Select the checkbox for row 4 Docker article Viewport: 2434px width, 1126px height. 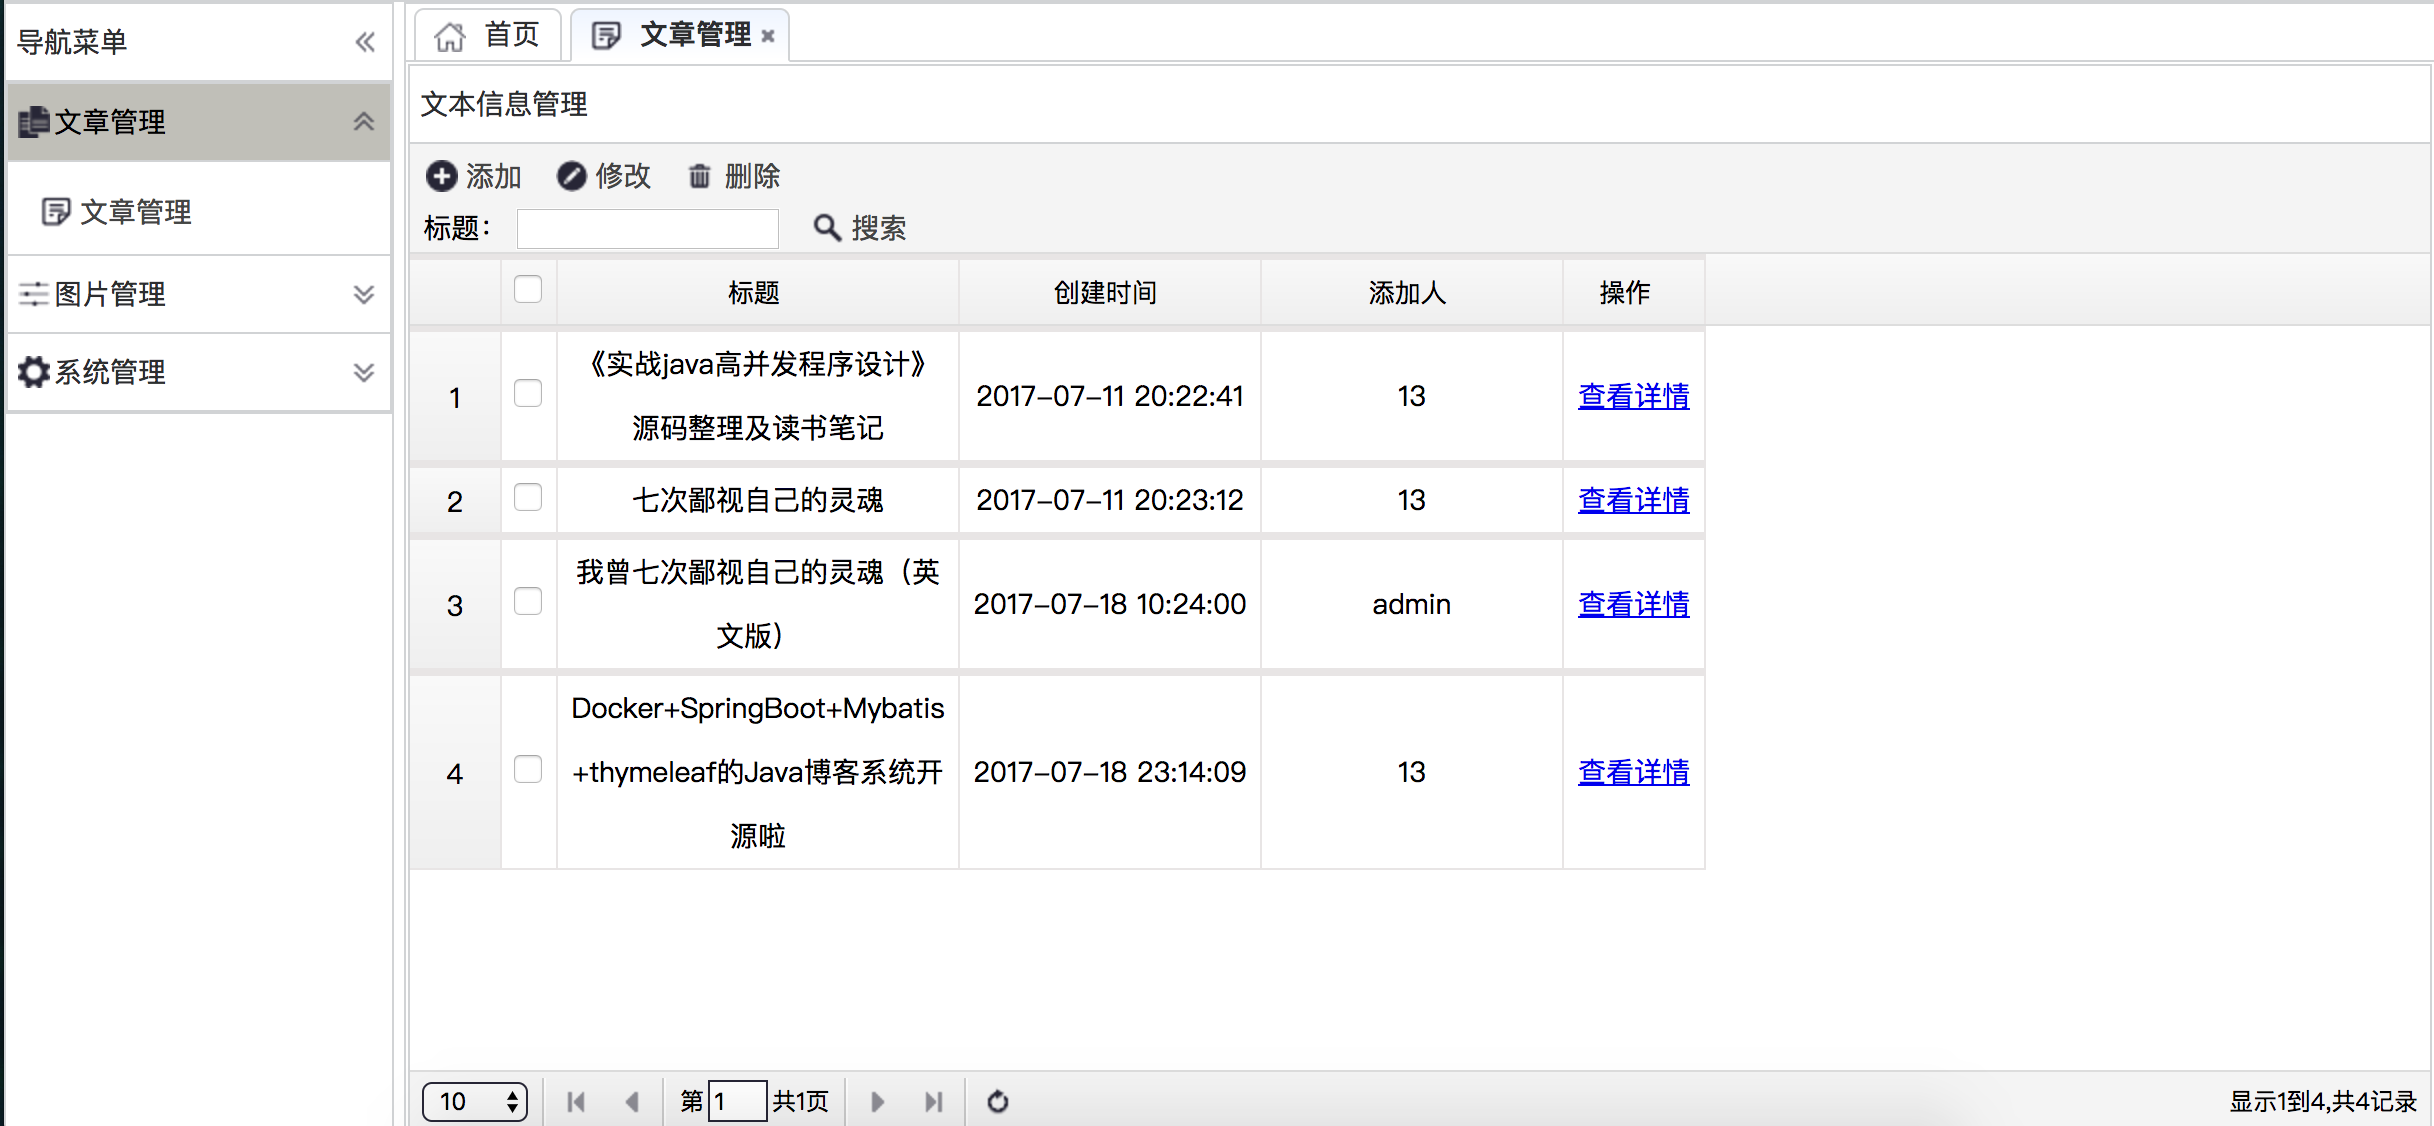pyautogui.click(x=528, y=770)
